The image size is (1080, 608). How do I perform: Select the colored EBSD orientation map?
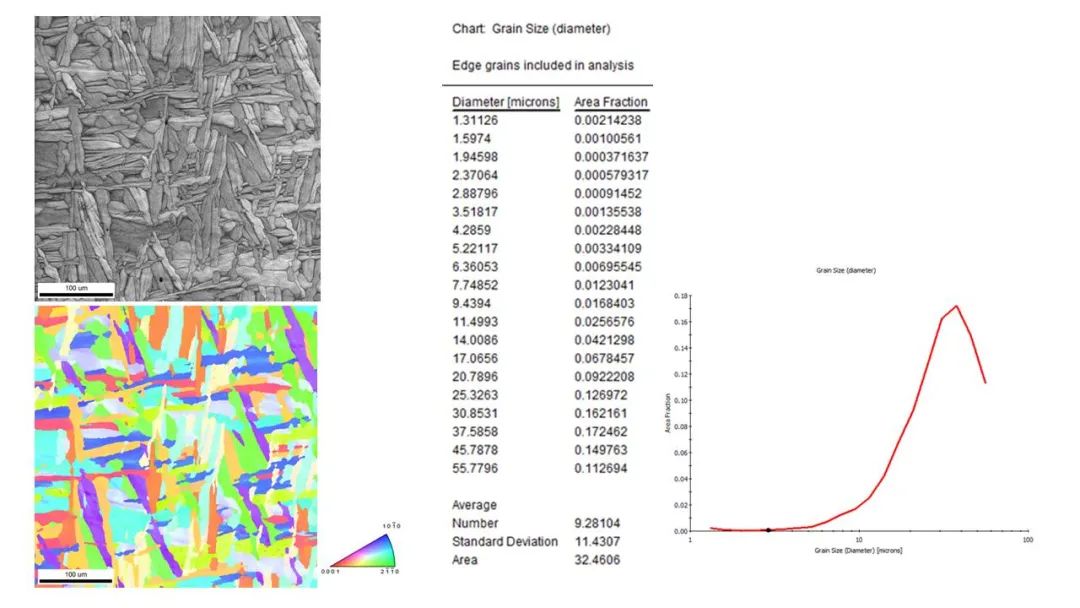(177, 445)
